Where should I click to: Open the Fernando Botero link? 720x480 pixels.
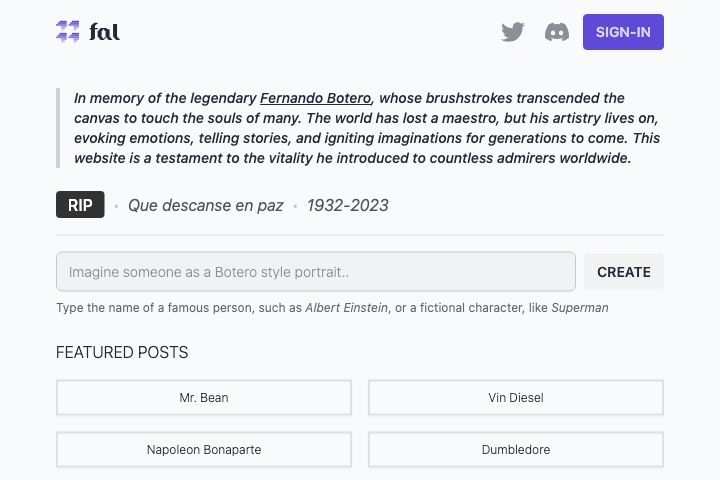[315, 98]
